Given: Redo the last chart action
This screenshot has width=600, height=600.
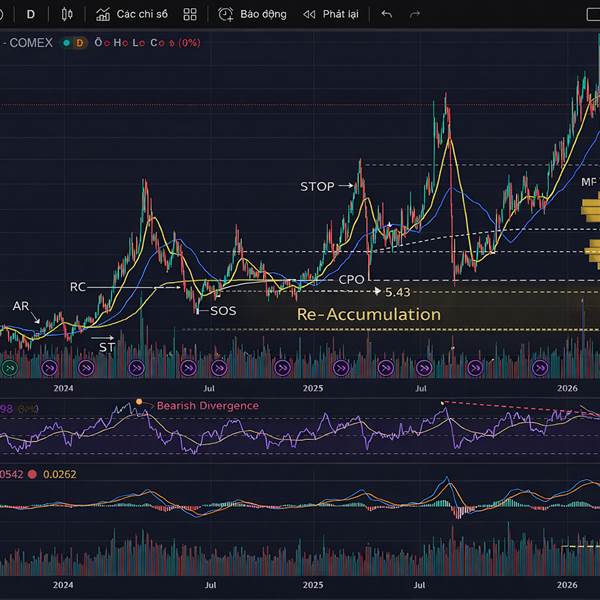Looking at the screenshot, I should point(415,15).
